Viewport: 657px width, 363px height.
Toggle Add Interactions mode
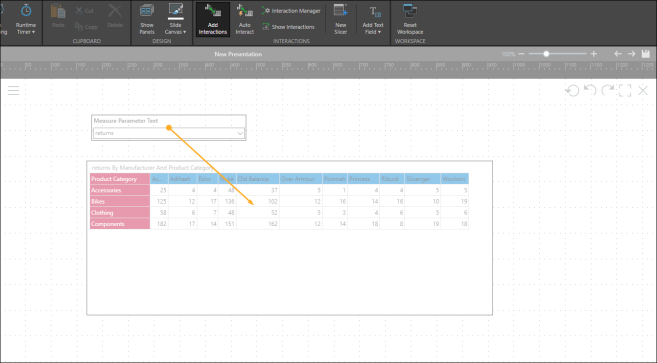[x=212, y=19]
